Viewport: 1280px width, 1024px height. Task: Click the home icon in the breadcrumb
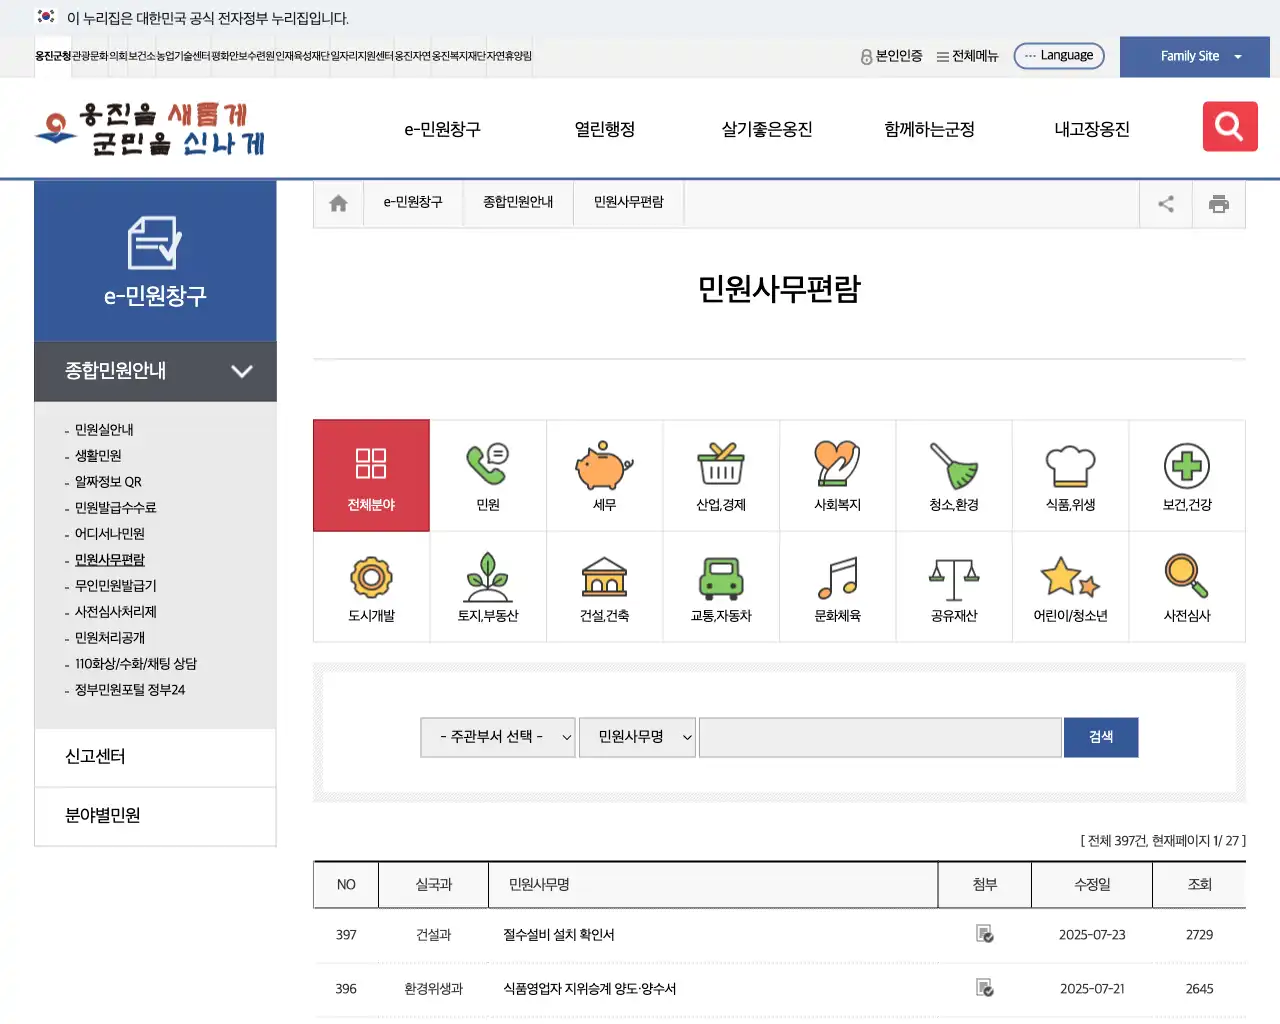(x=338, y=203)
